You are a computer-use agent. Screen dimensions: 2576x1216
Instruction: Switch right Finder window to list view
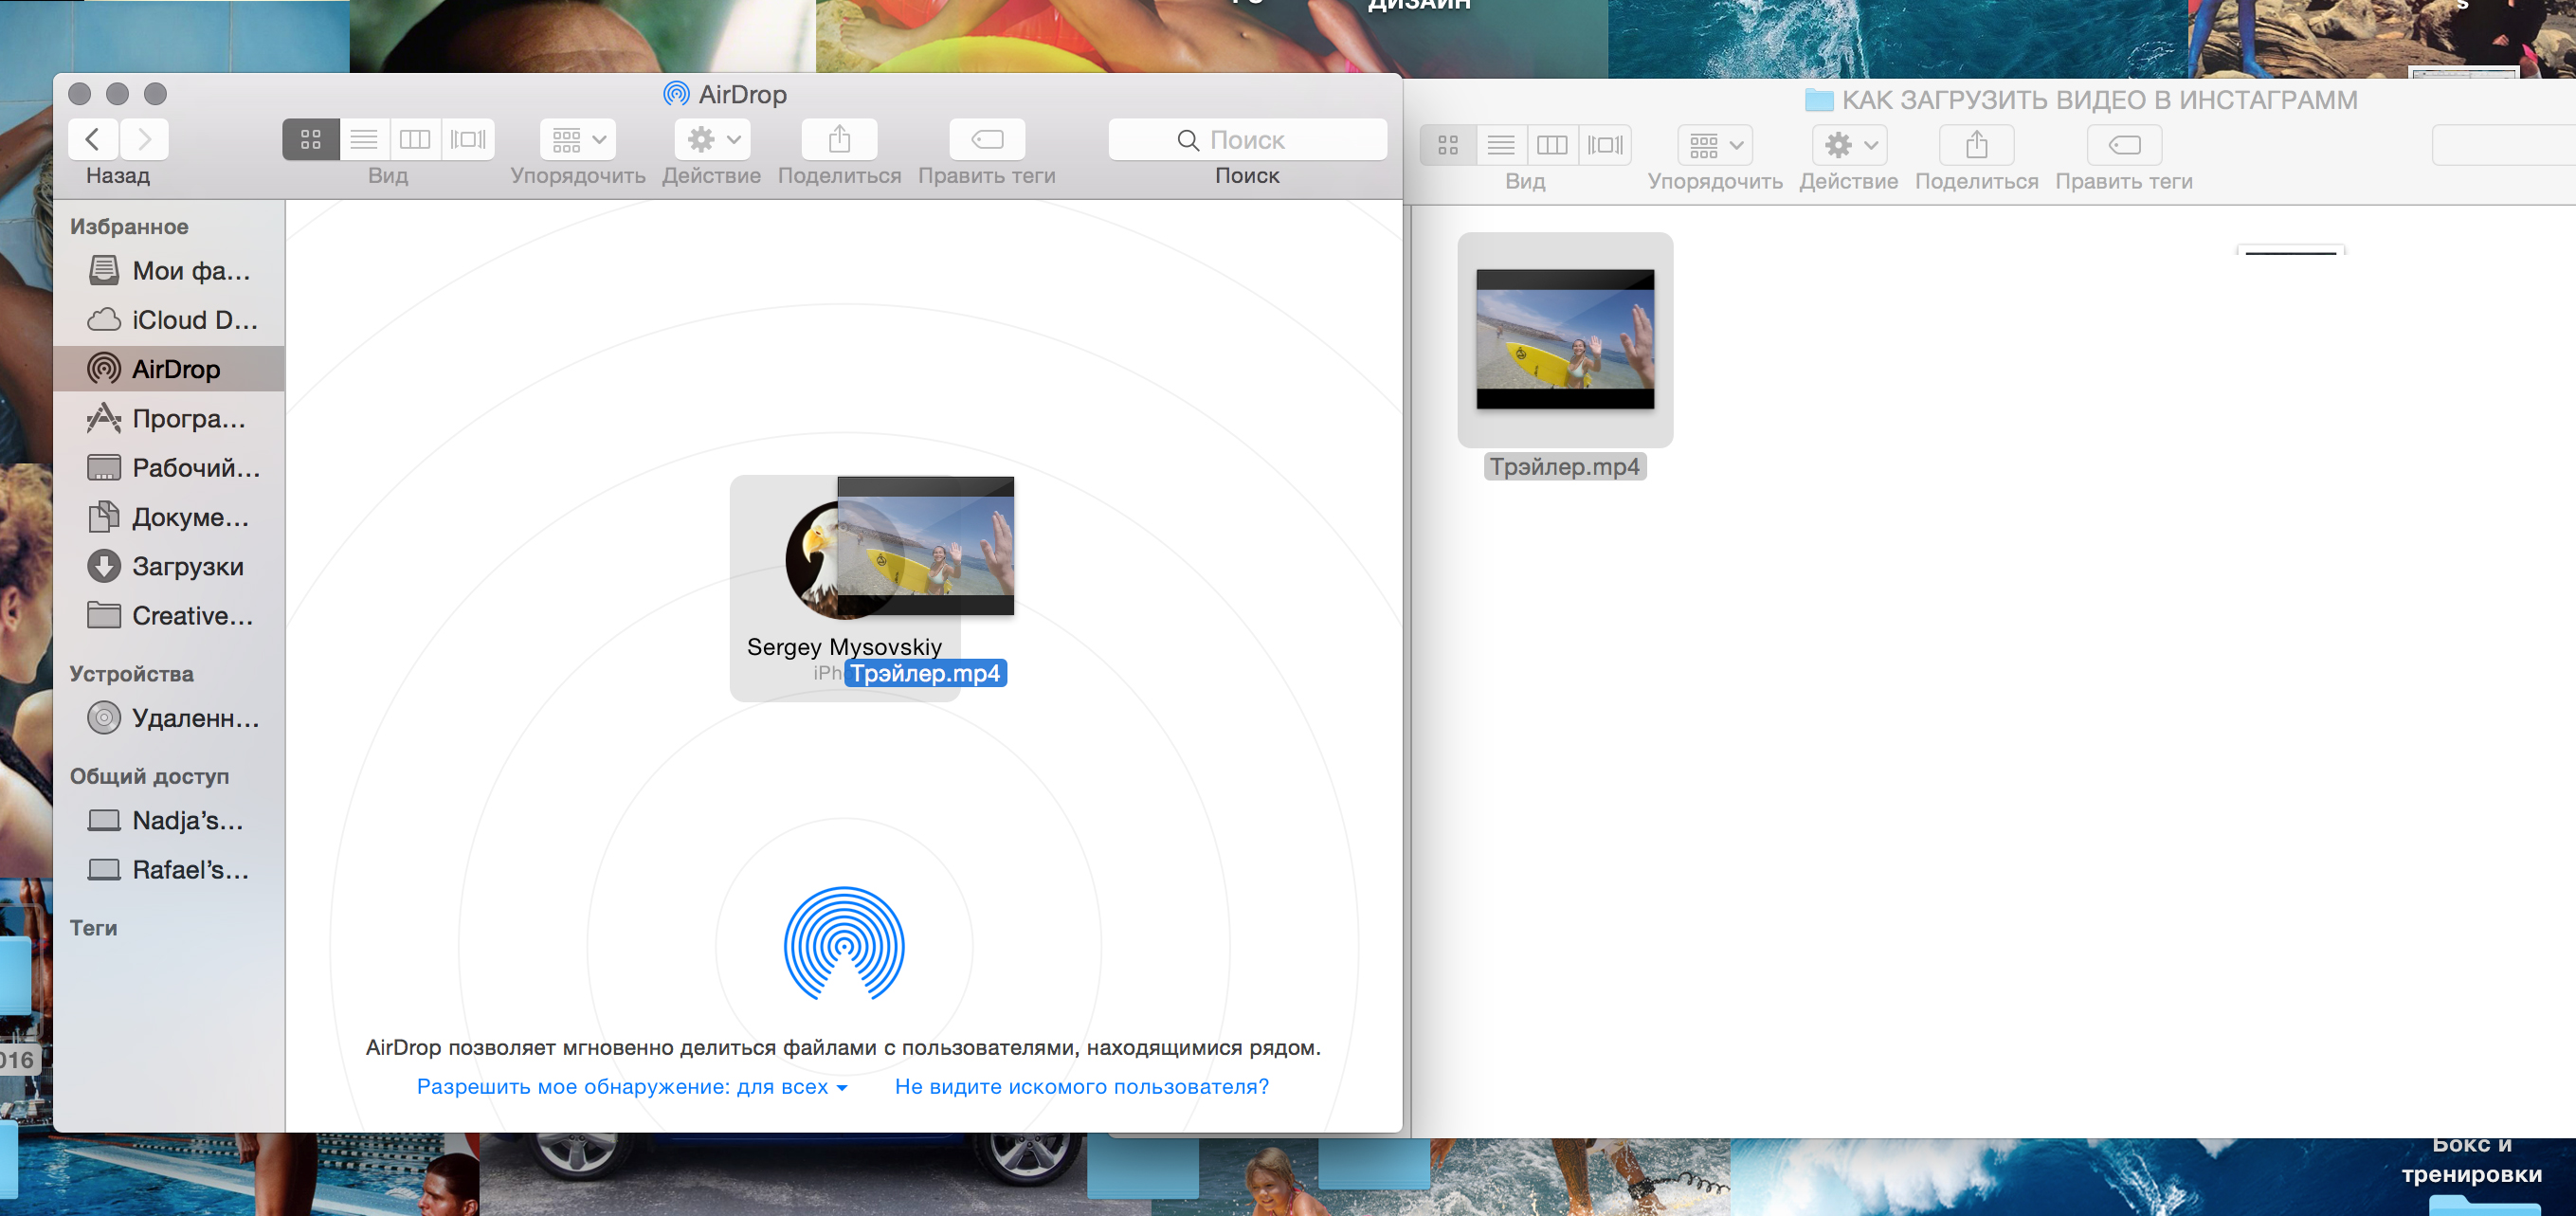[x=1501, y=145]
